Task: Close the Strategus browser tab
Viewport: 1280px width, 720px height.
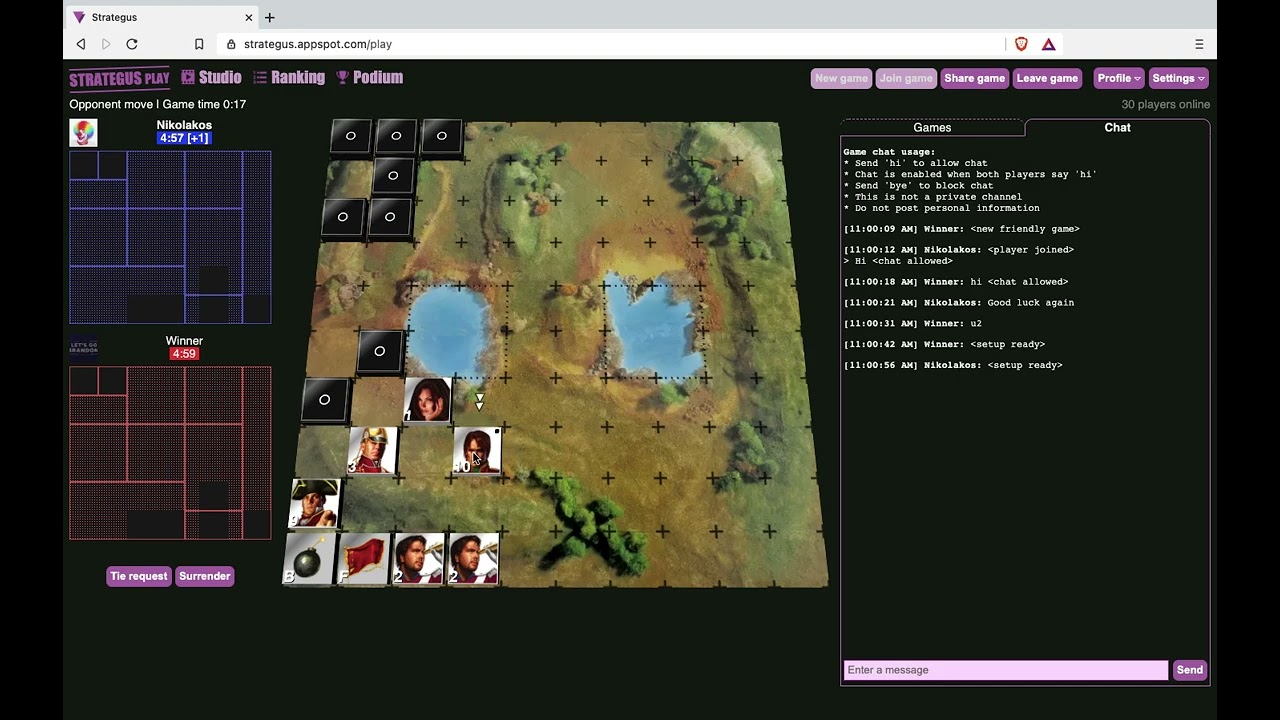Action: 249,17
